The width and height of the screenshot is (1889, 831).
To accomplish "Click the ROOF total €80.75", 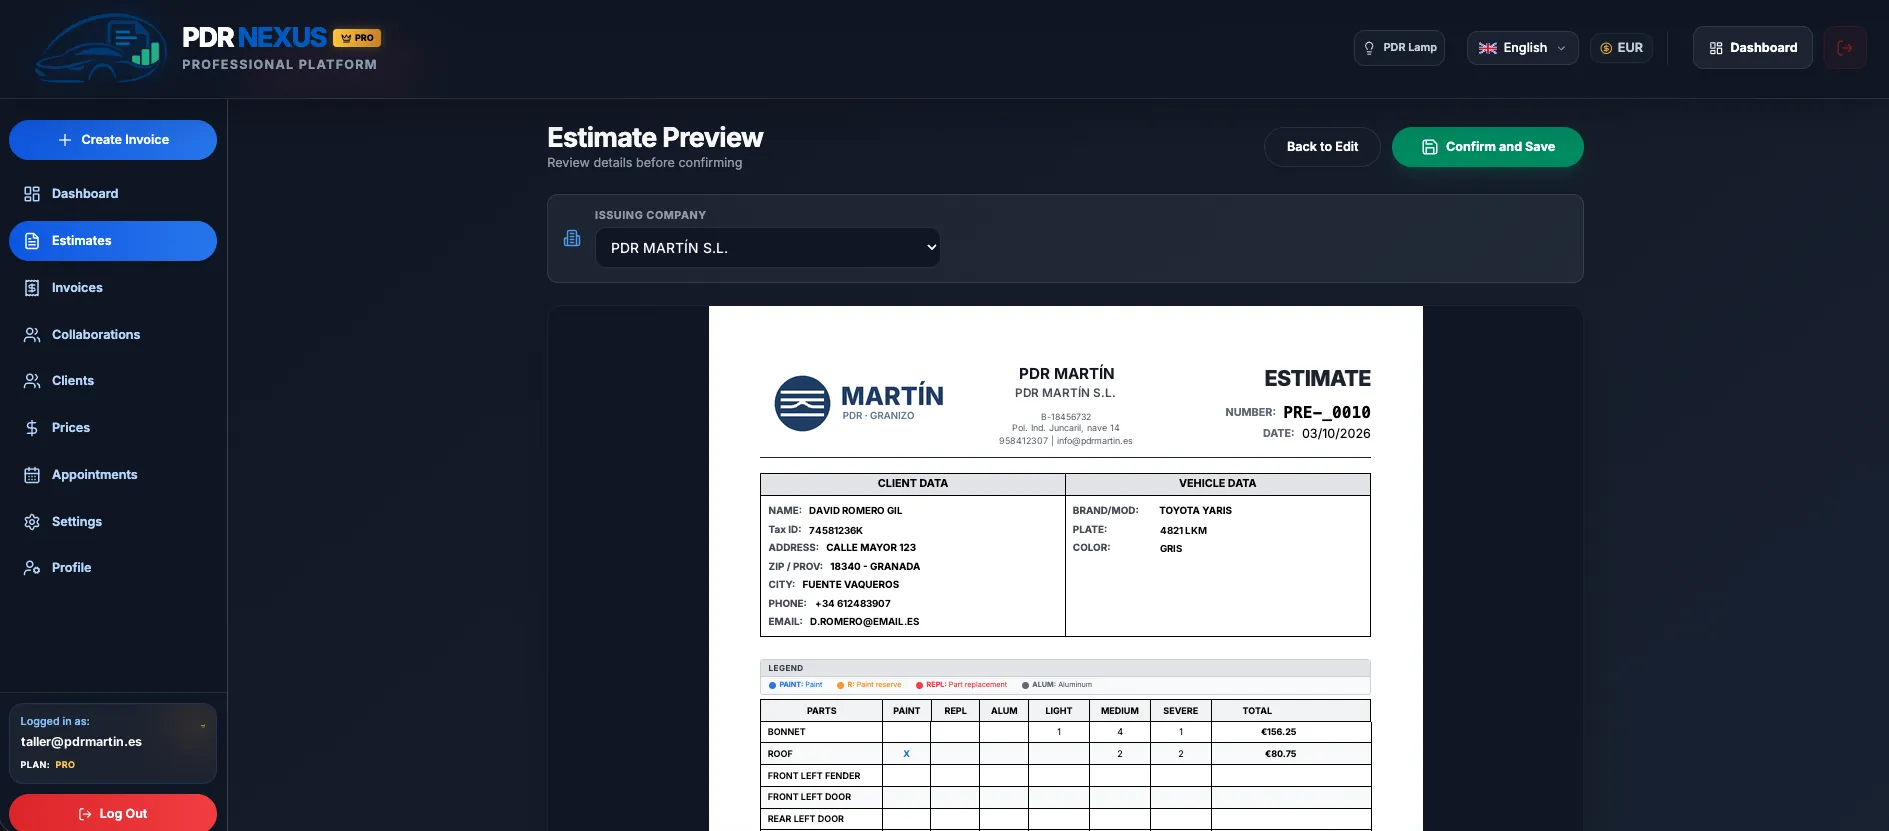I will [1280, 754].
